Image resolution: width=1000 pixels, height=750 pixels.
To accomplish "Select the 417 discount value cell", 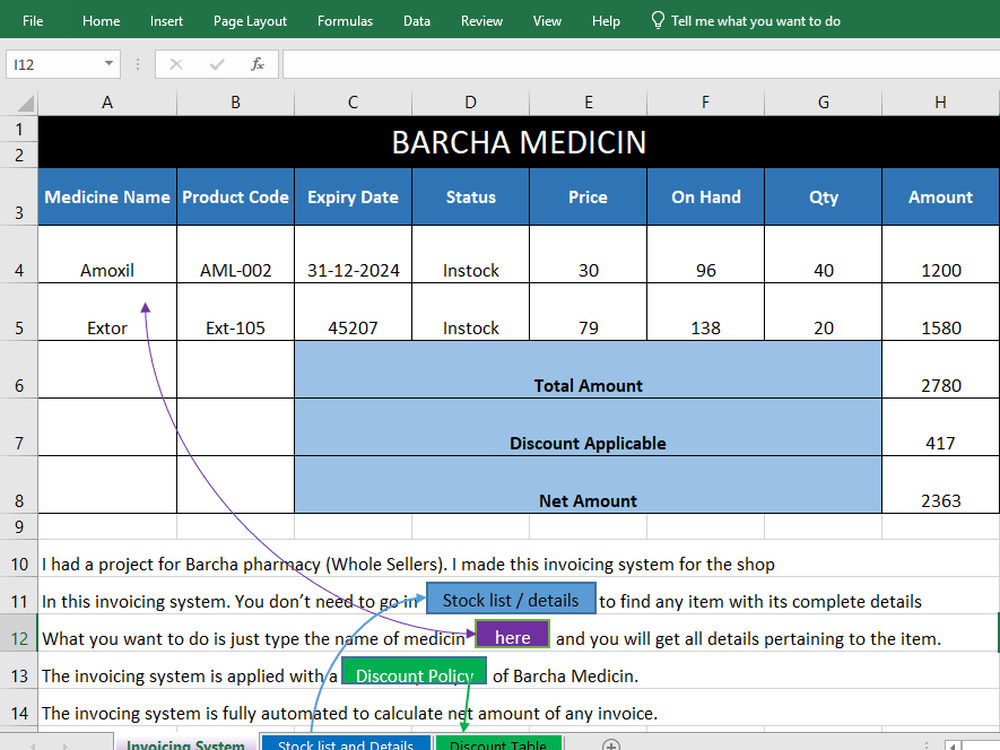I will [941, 427].
